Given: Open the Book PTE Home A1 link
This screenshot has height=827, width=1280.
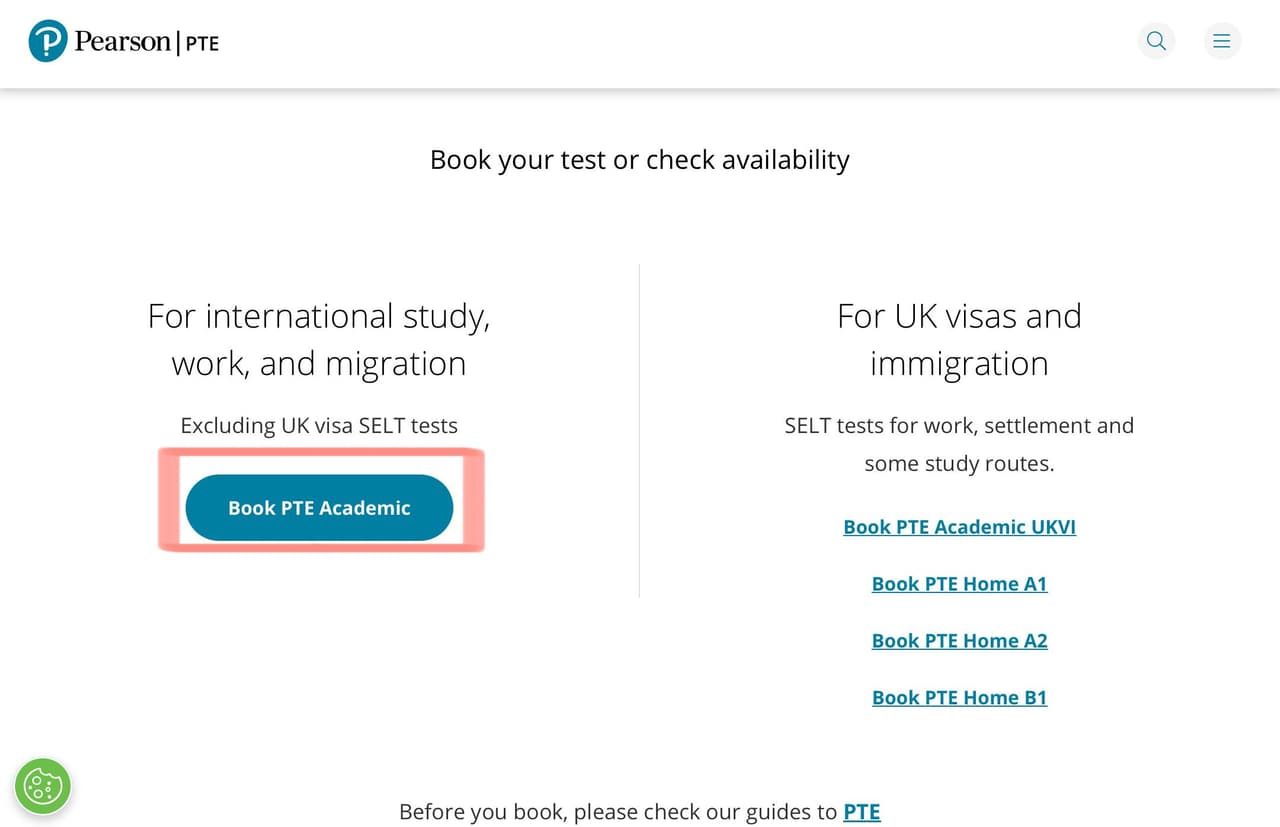Looking at the screenshot, I should point(959,584).
